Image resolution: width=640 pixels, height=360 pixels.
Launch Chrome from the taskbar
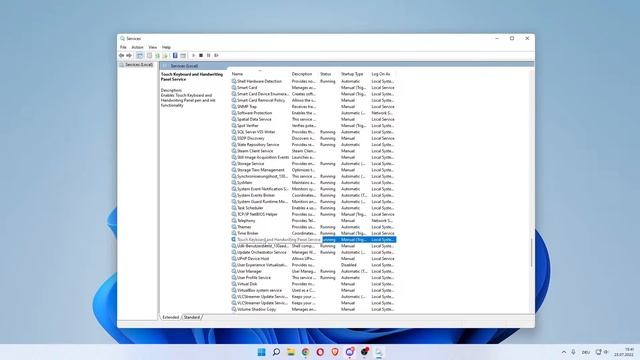click(x=306, y=352)
